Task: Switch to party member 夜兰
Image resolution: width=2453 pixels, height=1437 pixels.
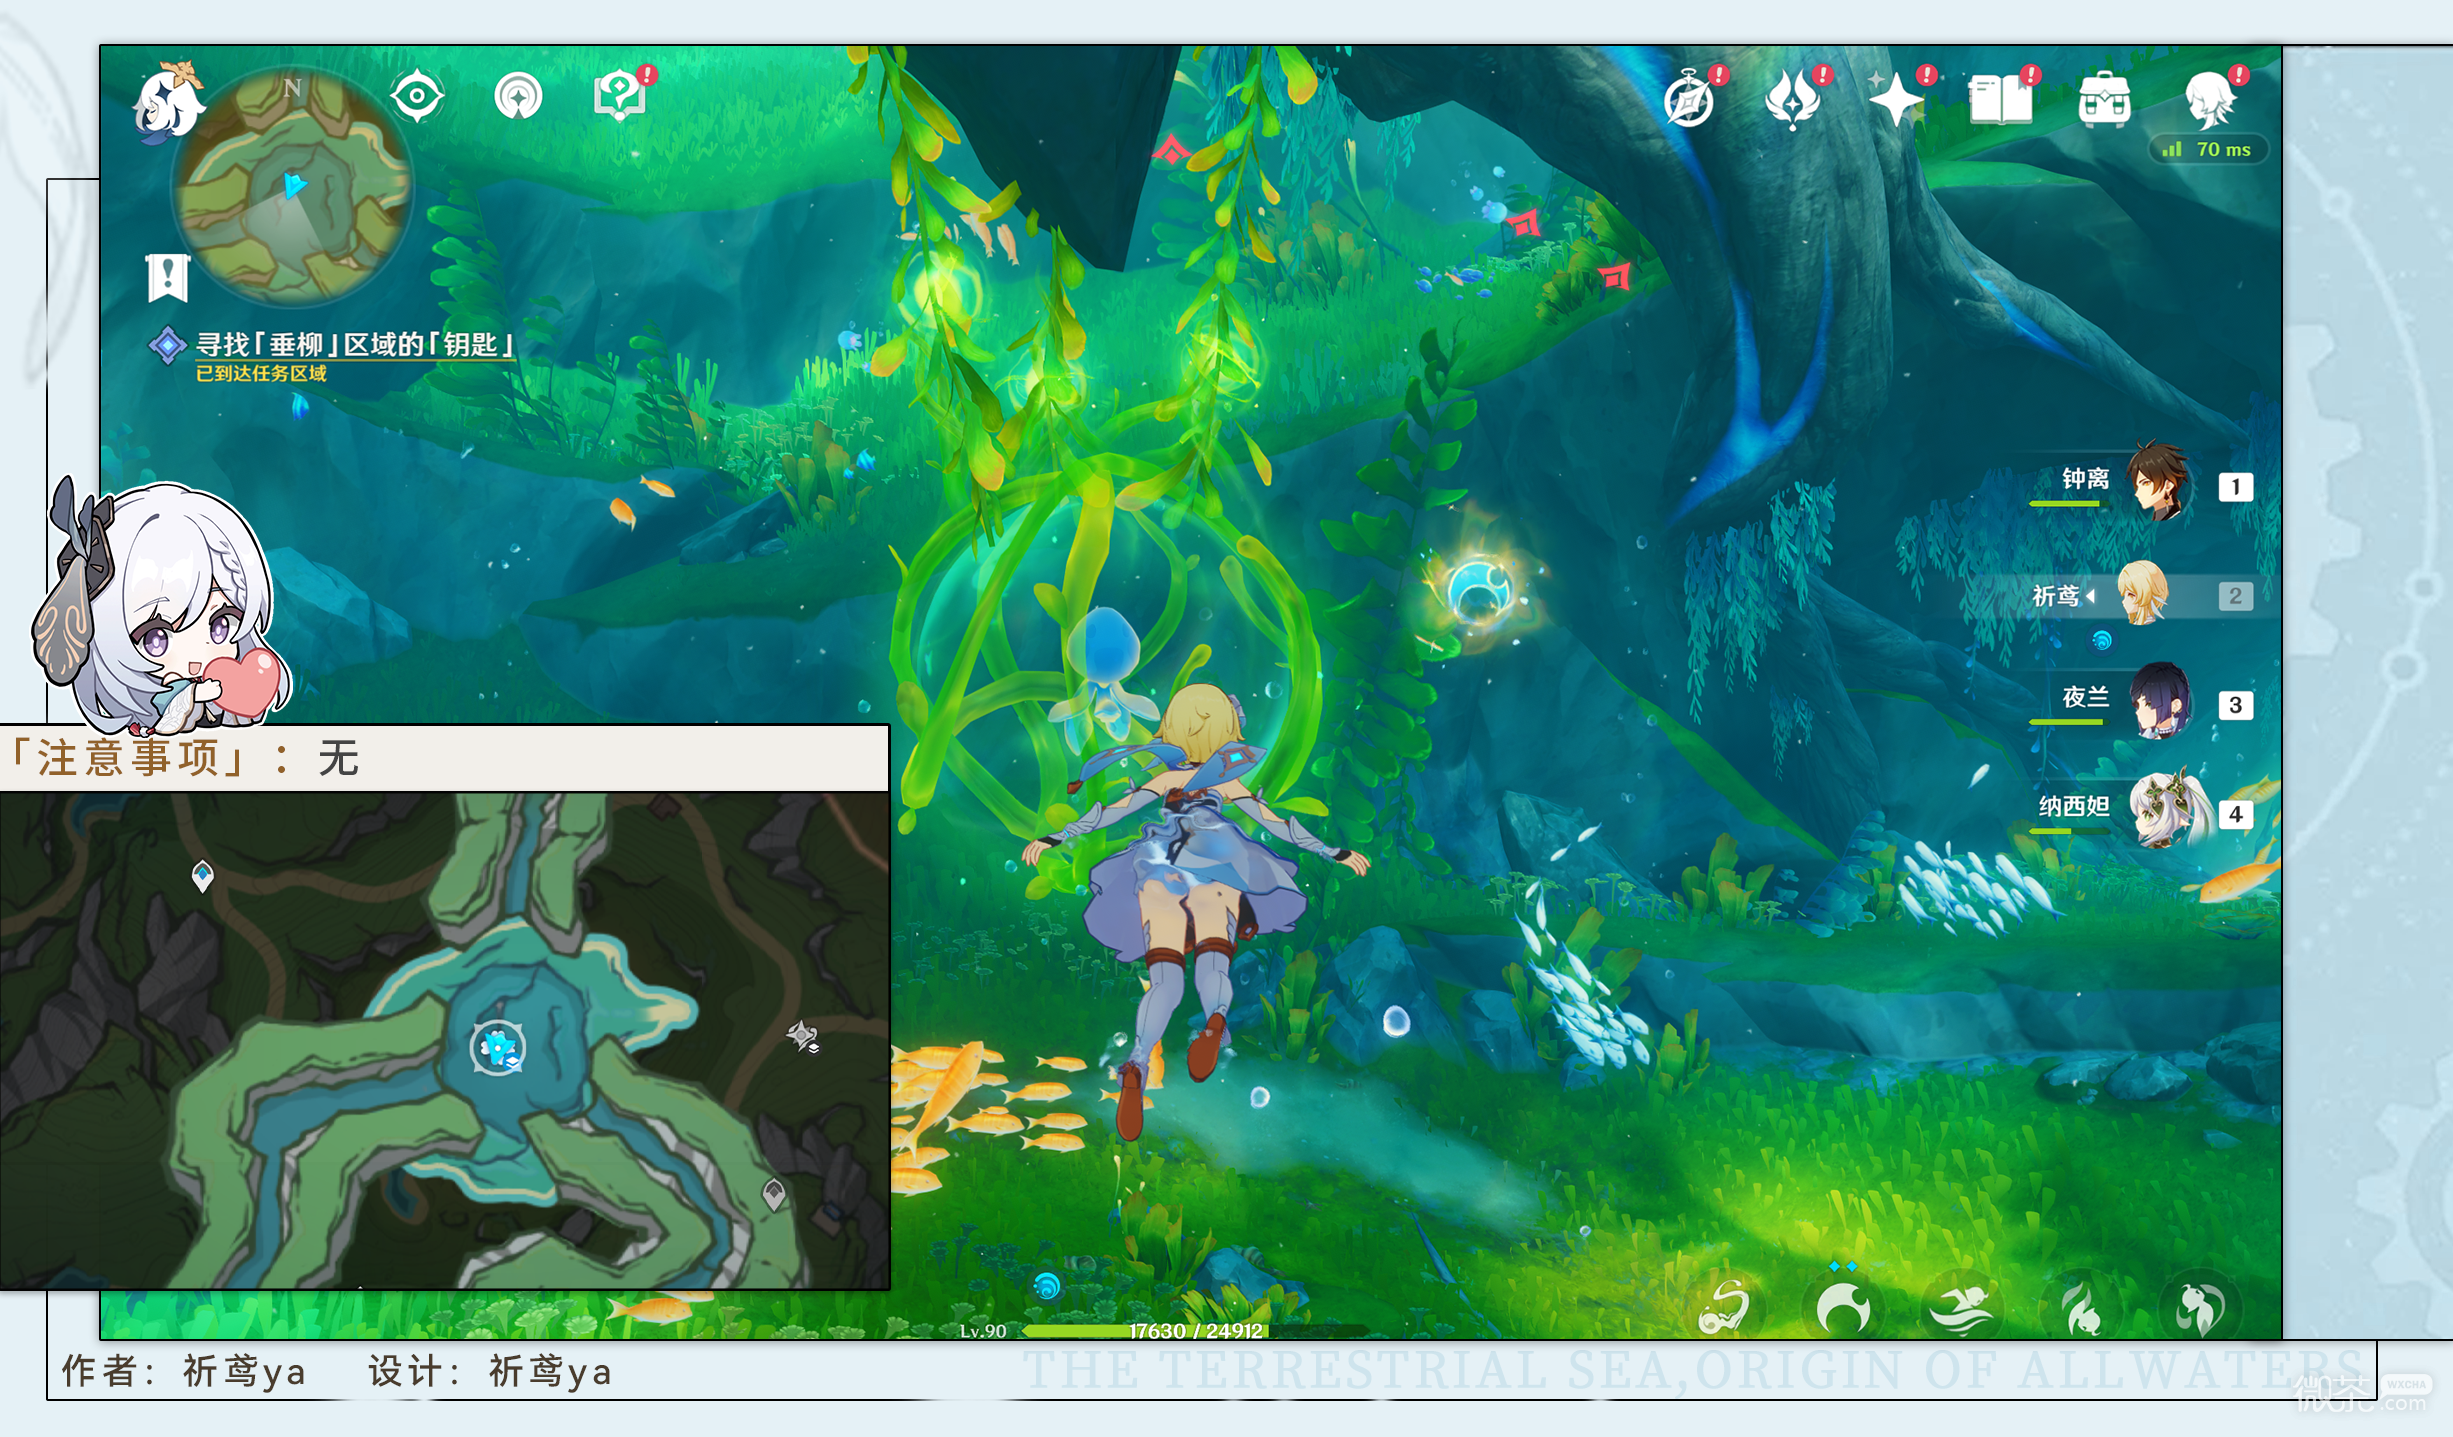Action: coord(2140,702)
